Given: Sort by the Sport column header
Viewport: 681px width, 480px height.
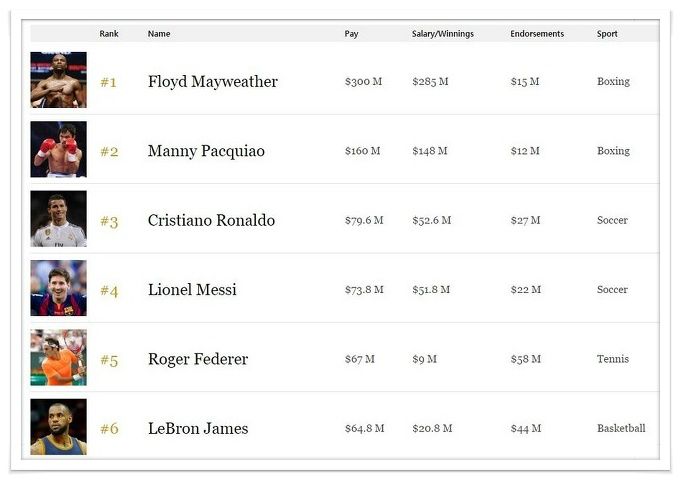Looking at the screenshot, I should 607,34.
